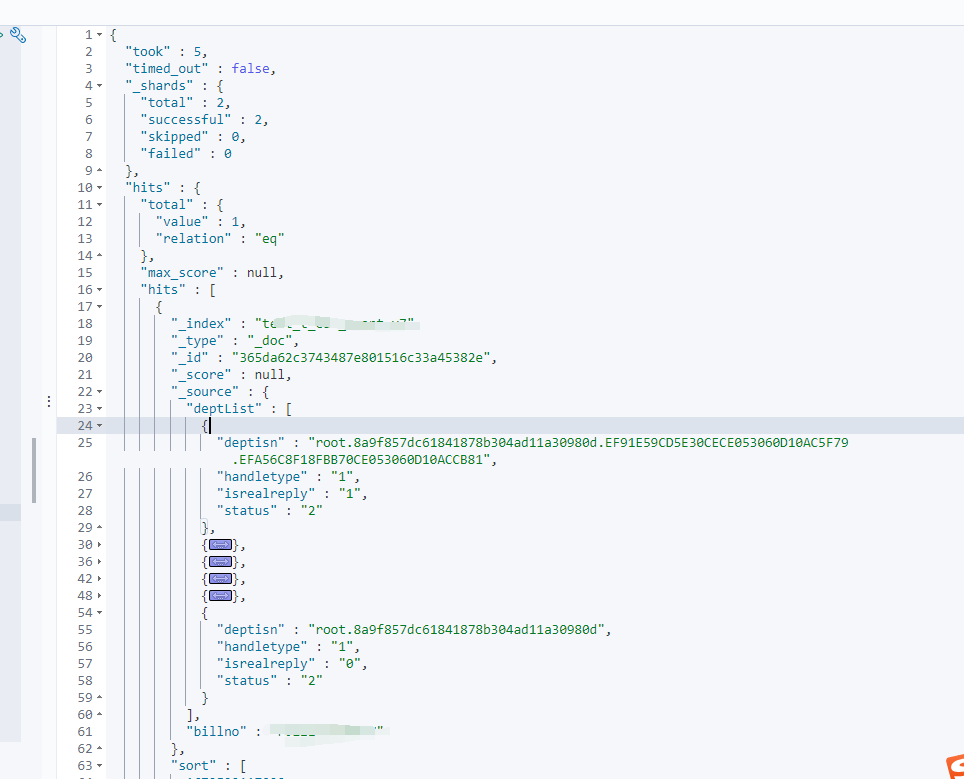Collapse the root object at line 1
The height and width of the screenshot is (779, 964).
click(x=100, y=35)
